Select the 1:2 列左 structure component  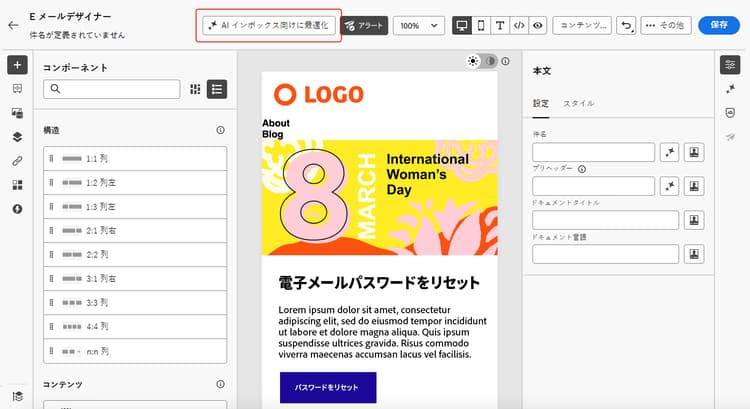point(135,182)
